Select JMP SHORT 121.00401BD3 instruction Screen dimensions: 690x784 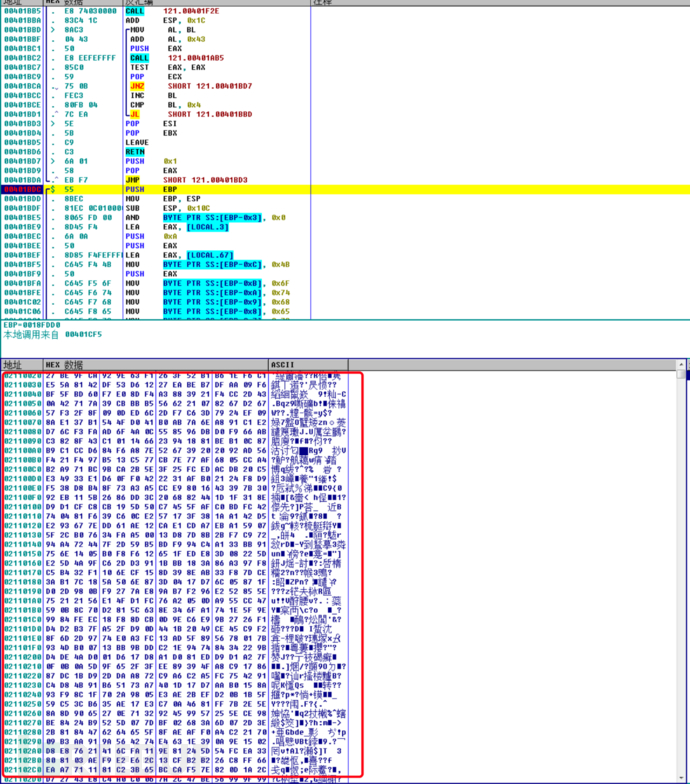186,180
